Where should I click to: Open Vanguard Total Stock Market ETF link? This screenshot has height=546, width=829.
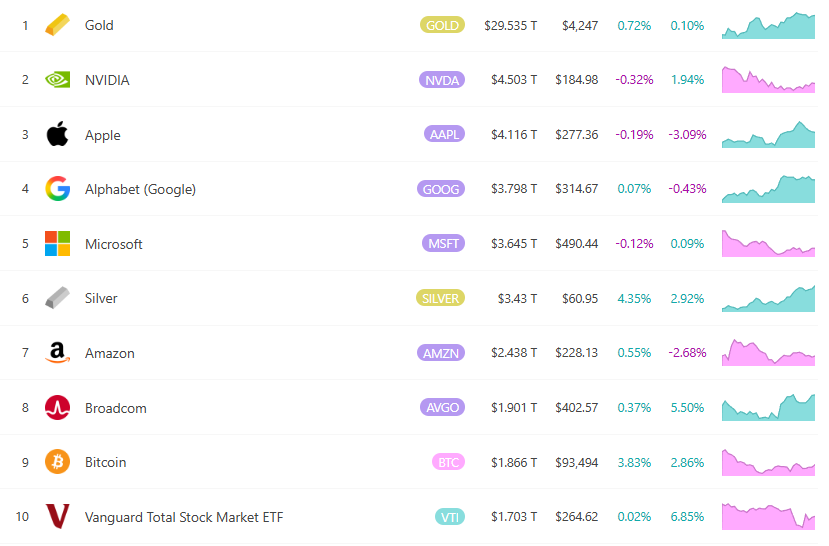(184, 517)
